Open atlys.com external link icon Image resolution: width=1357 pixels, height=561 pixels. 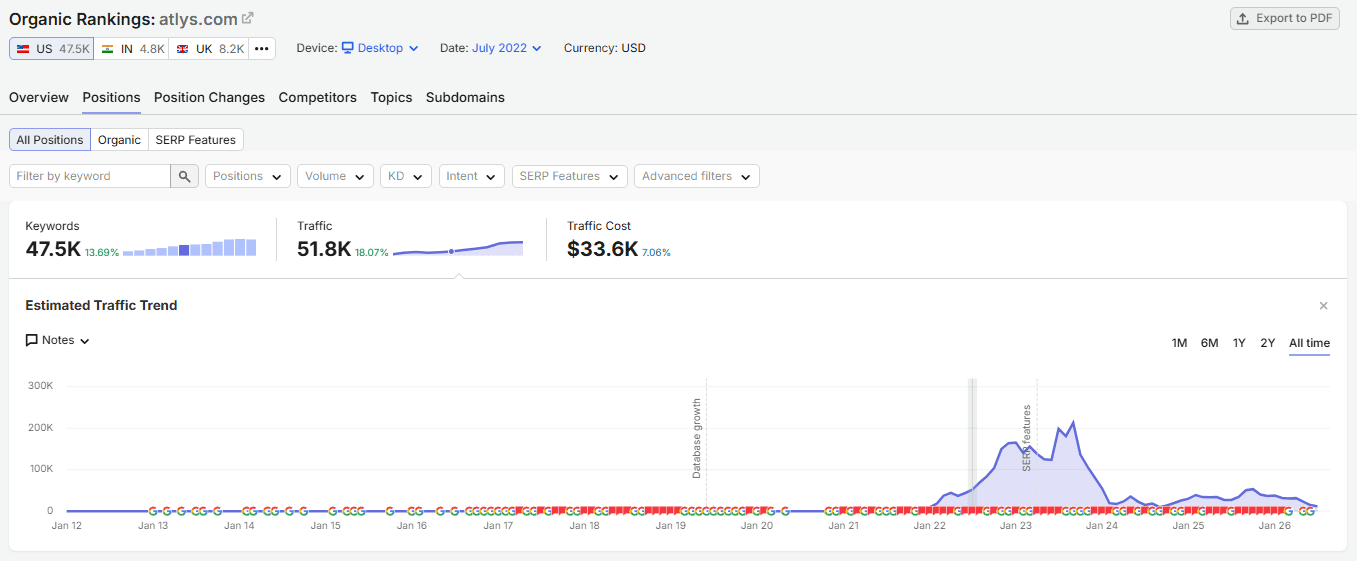(248, 18)
